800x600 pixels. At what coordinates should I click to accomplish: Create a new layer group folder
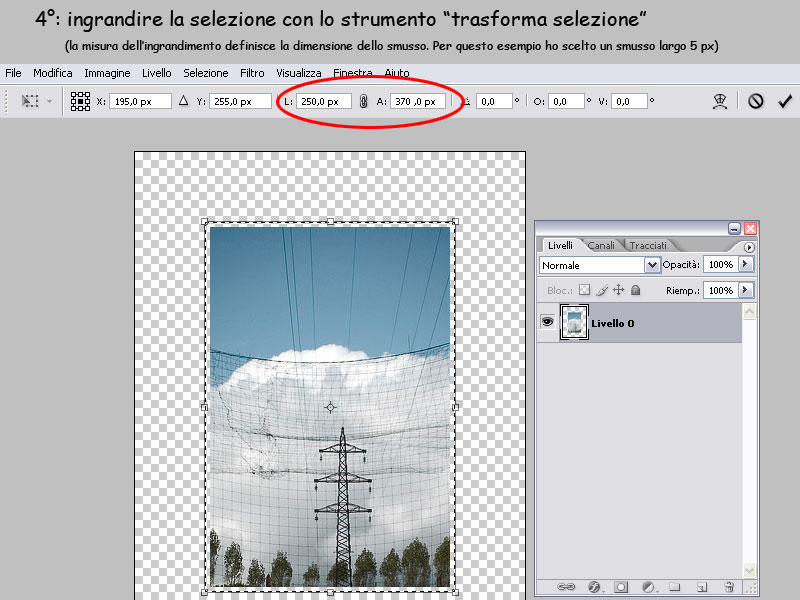pos(673,585)
